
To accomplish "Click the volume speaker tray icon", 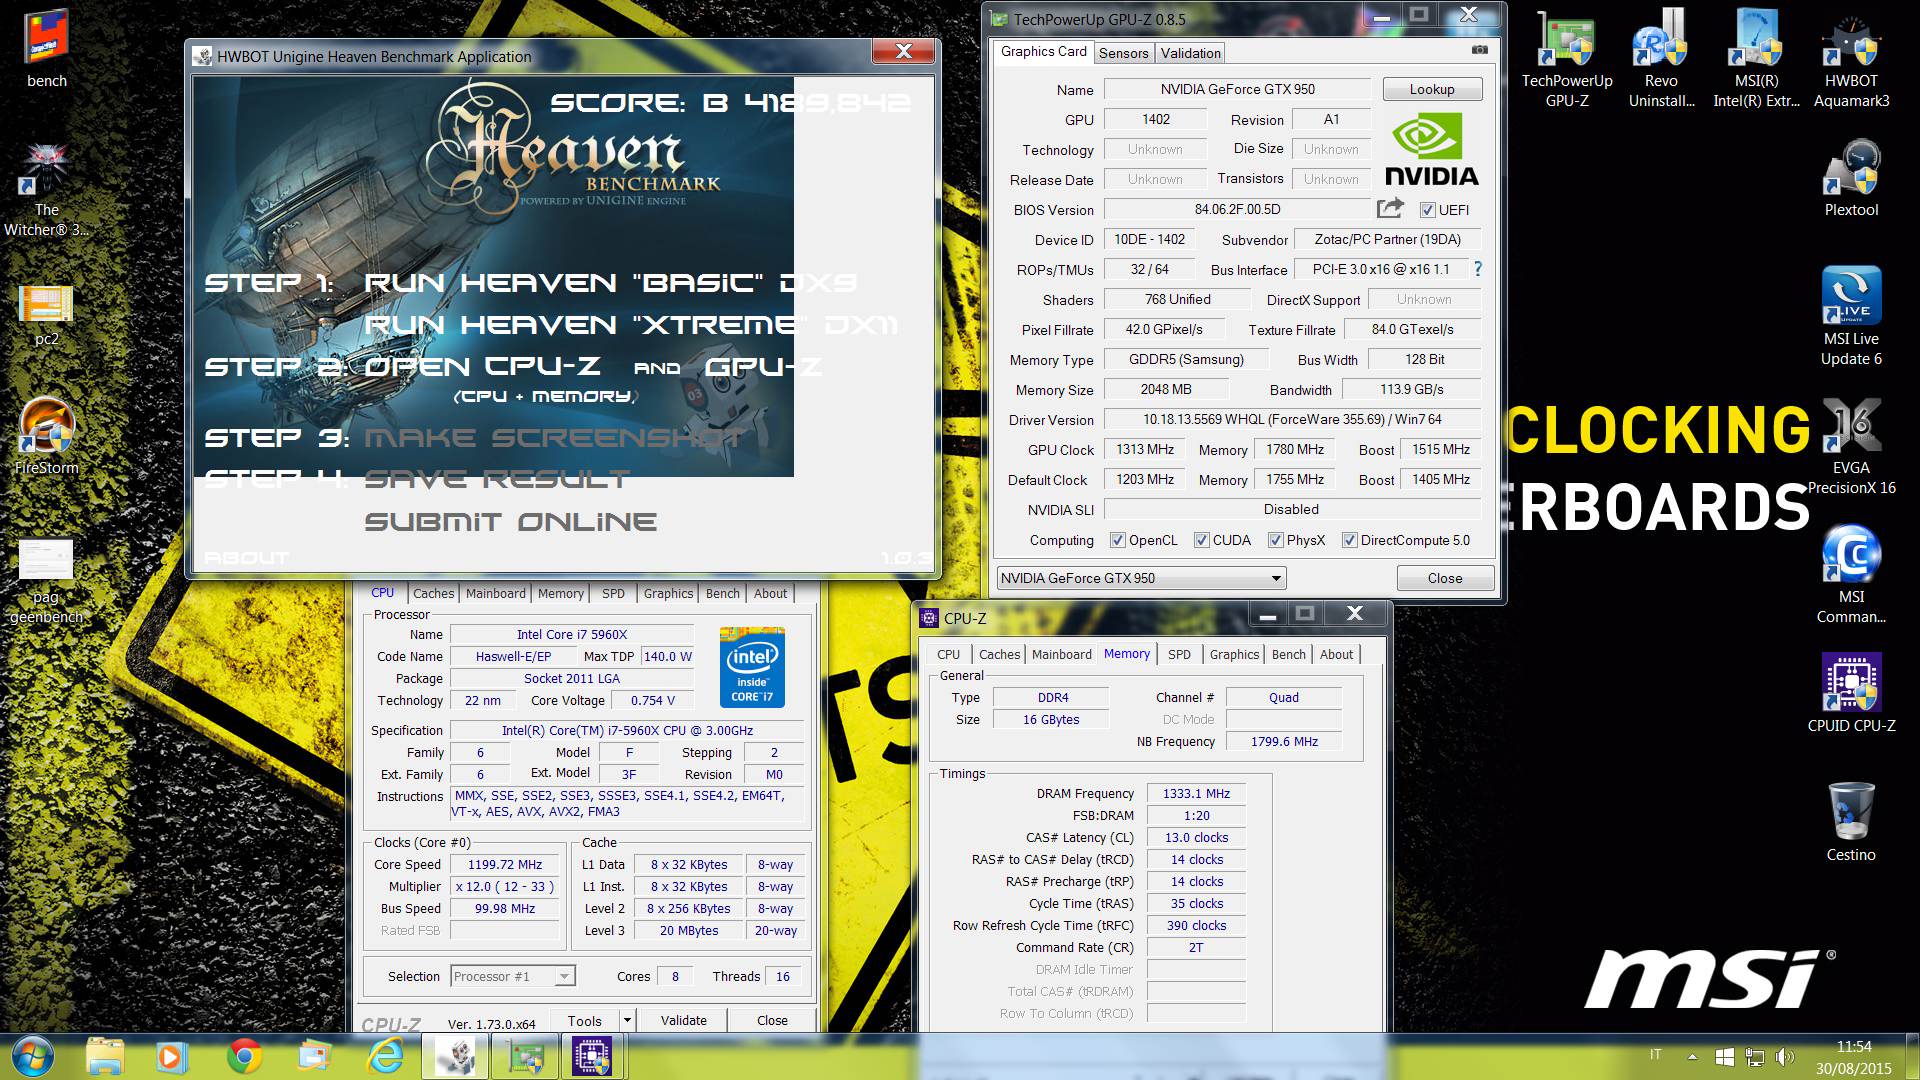I will pyautogui.click(x=1783, y=1056).
